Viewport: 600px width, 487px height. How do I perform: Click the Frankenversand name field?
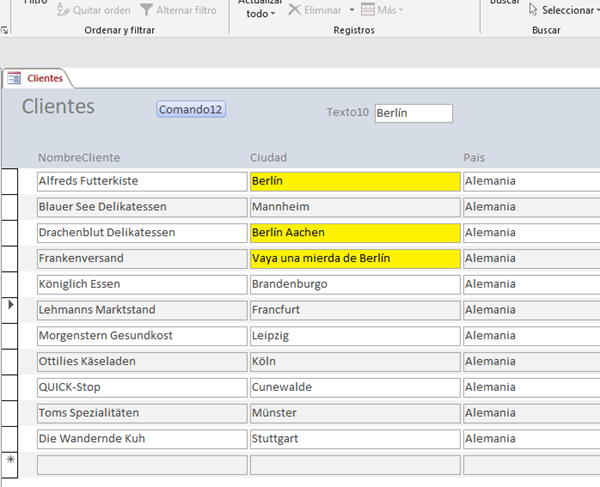[141, 259]
